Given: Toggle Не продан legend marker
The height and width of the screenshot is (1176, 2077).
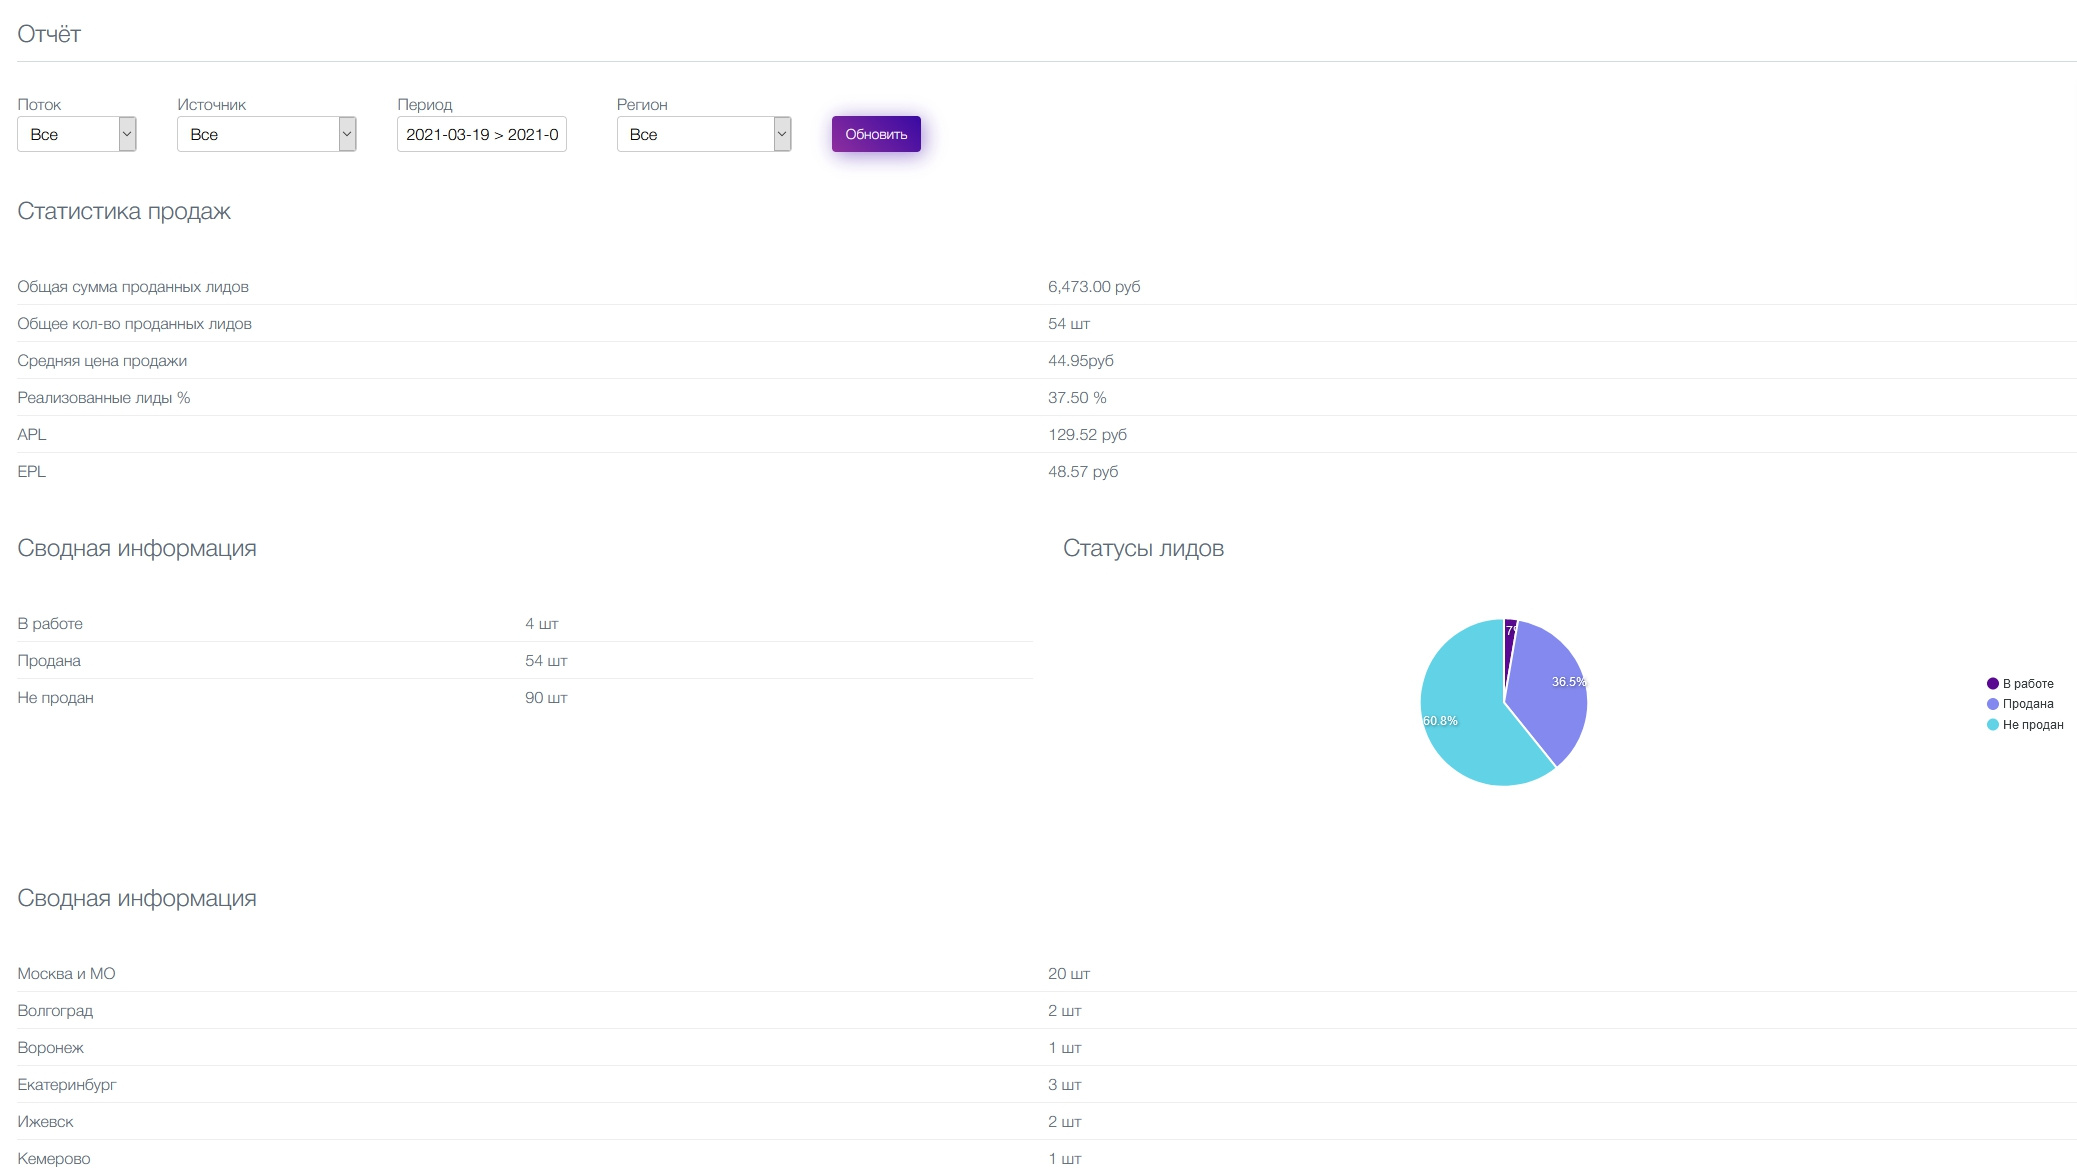Looking at the screenshot, I should tap(1992, 725).
